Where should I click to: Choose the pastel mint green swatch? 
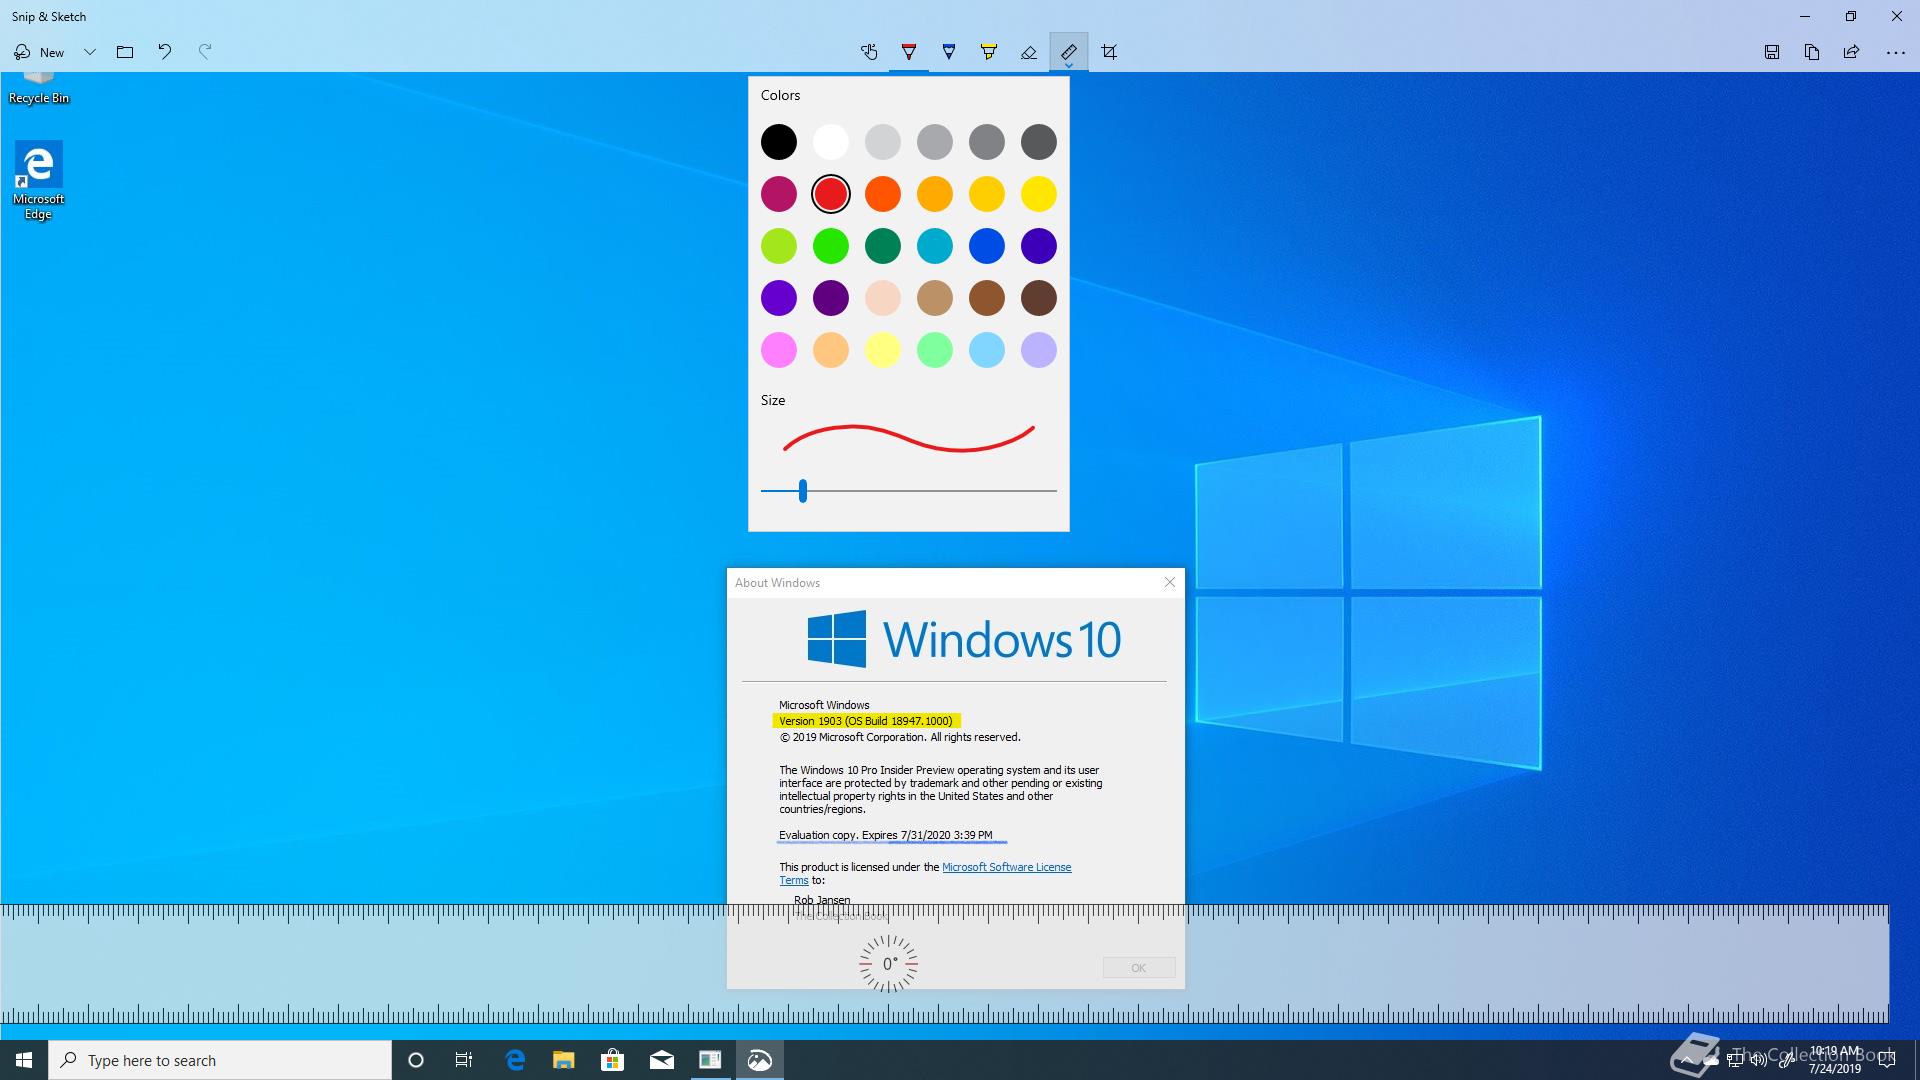935,350
